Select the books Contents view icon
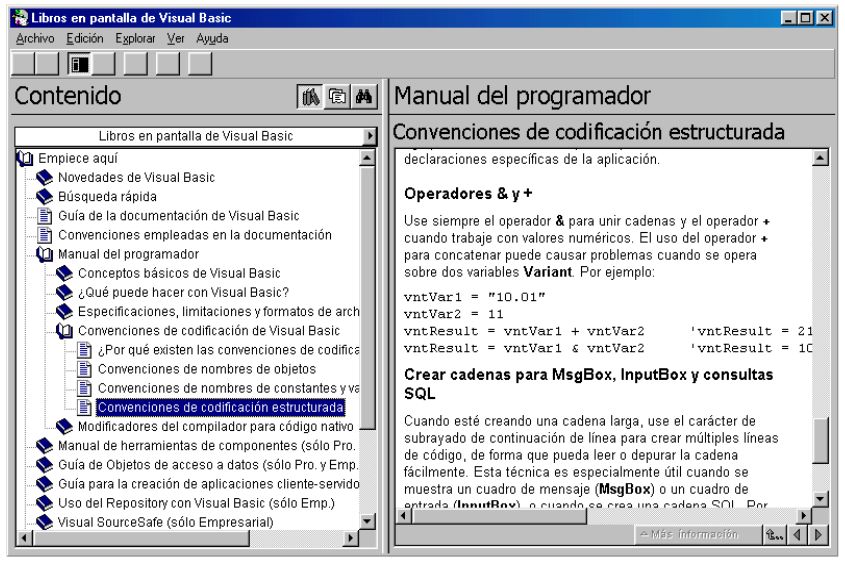The image size is (845, 564). click(x=310, y=97)
